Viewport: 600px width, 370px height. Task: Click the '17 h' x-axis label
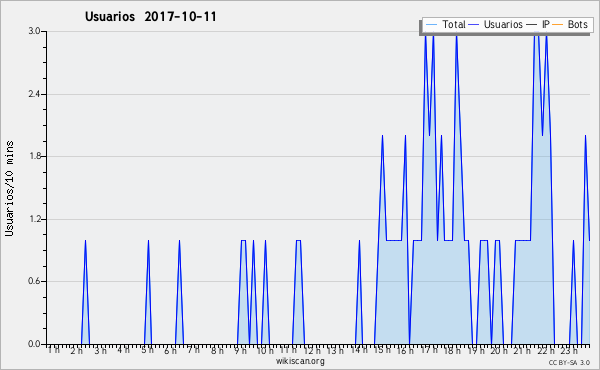pyautogui.click(x=429, y=350)
